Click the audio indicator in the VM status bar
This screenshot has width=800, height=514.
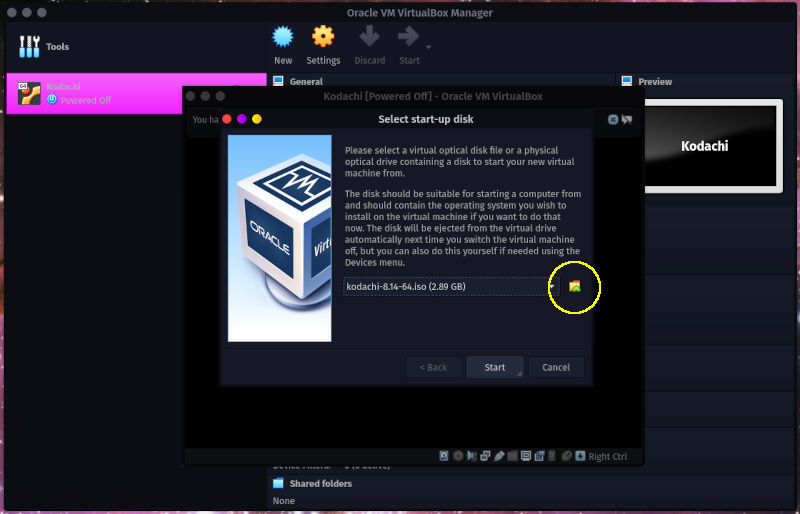tap(471, 456)
